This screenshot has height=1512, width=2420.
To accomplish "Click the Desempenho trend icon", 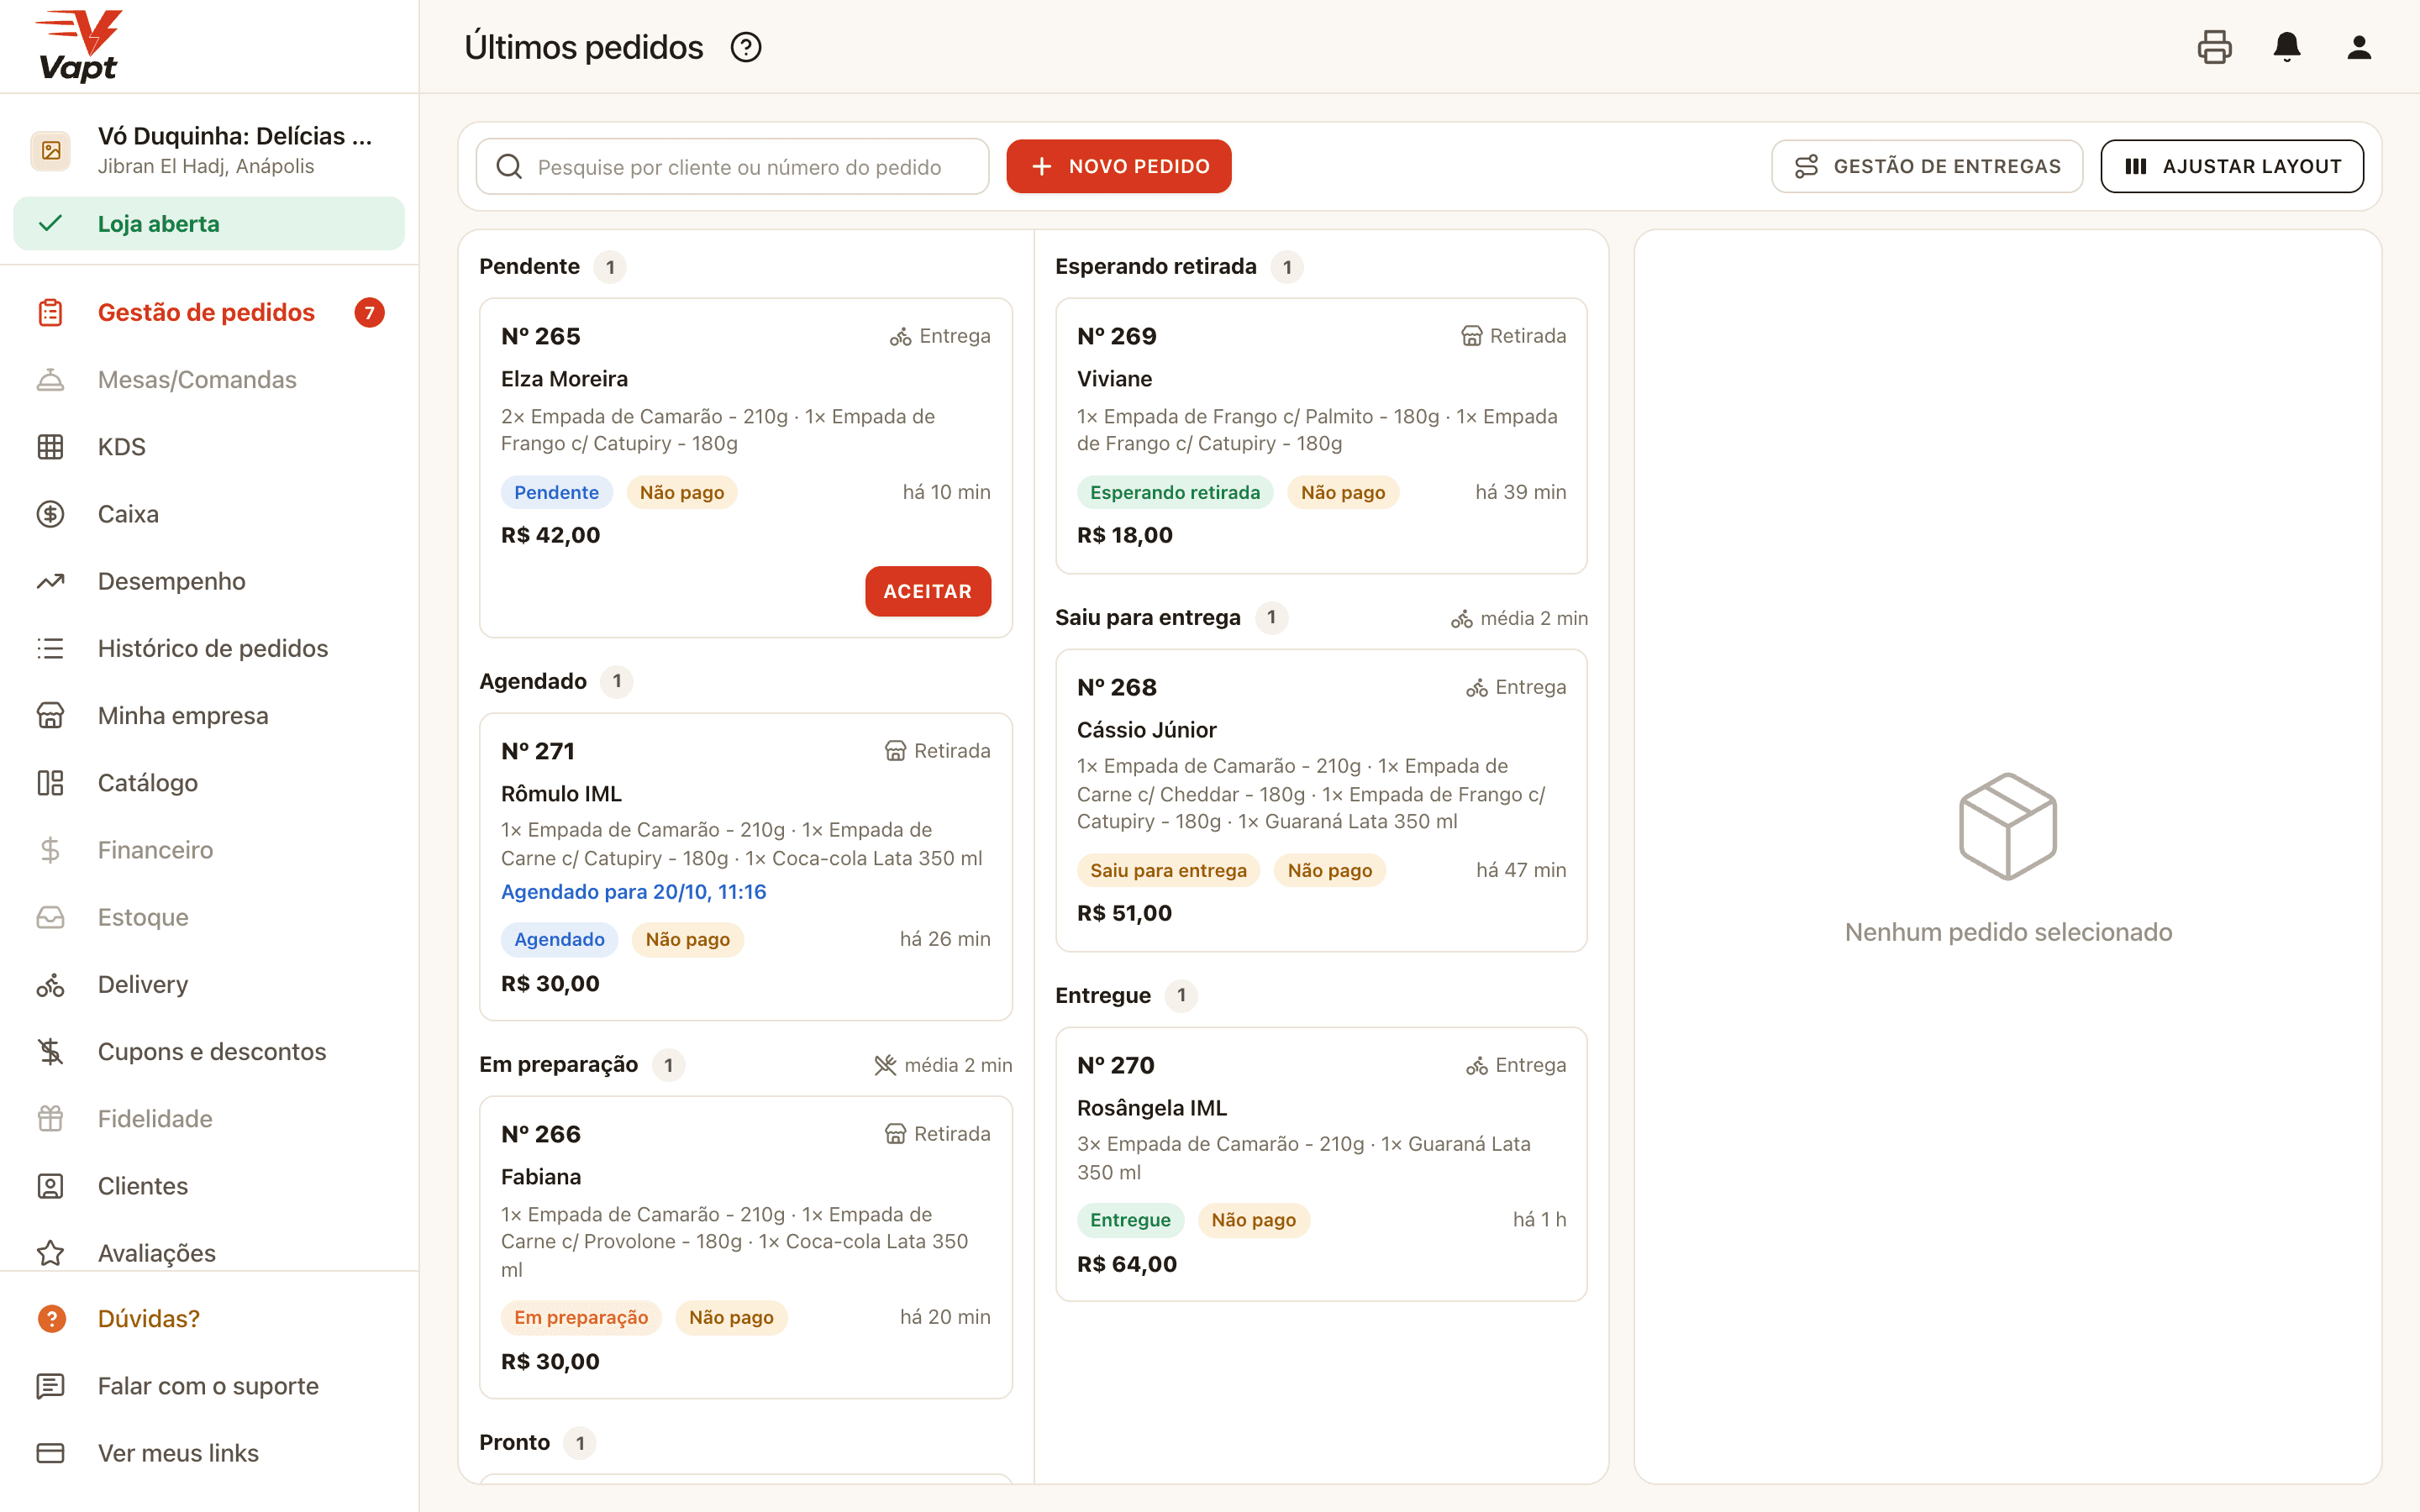I will [51, 581].
